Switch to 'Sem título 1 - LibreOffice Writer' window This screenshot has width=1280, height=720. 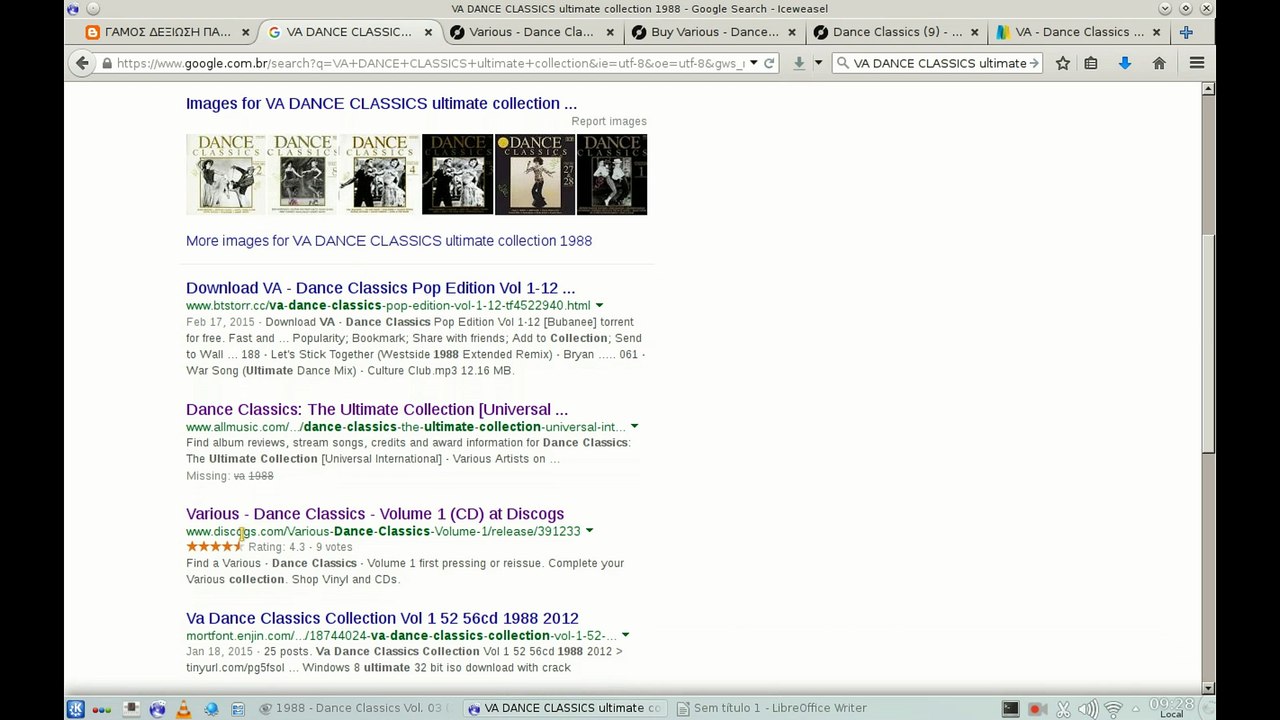(x=771, y=709)
